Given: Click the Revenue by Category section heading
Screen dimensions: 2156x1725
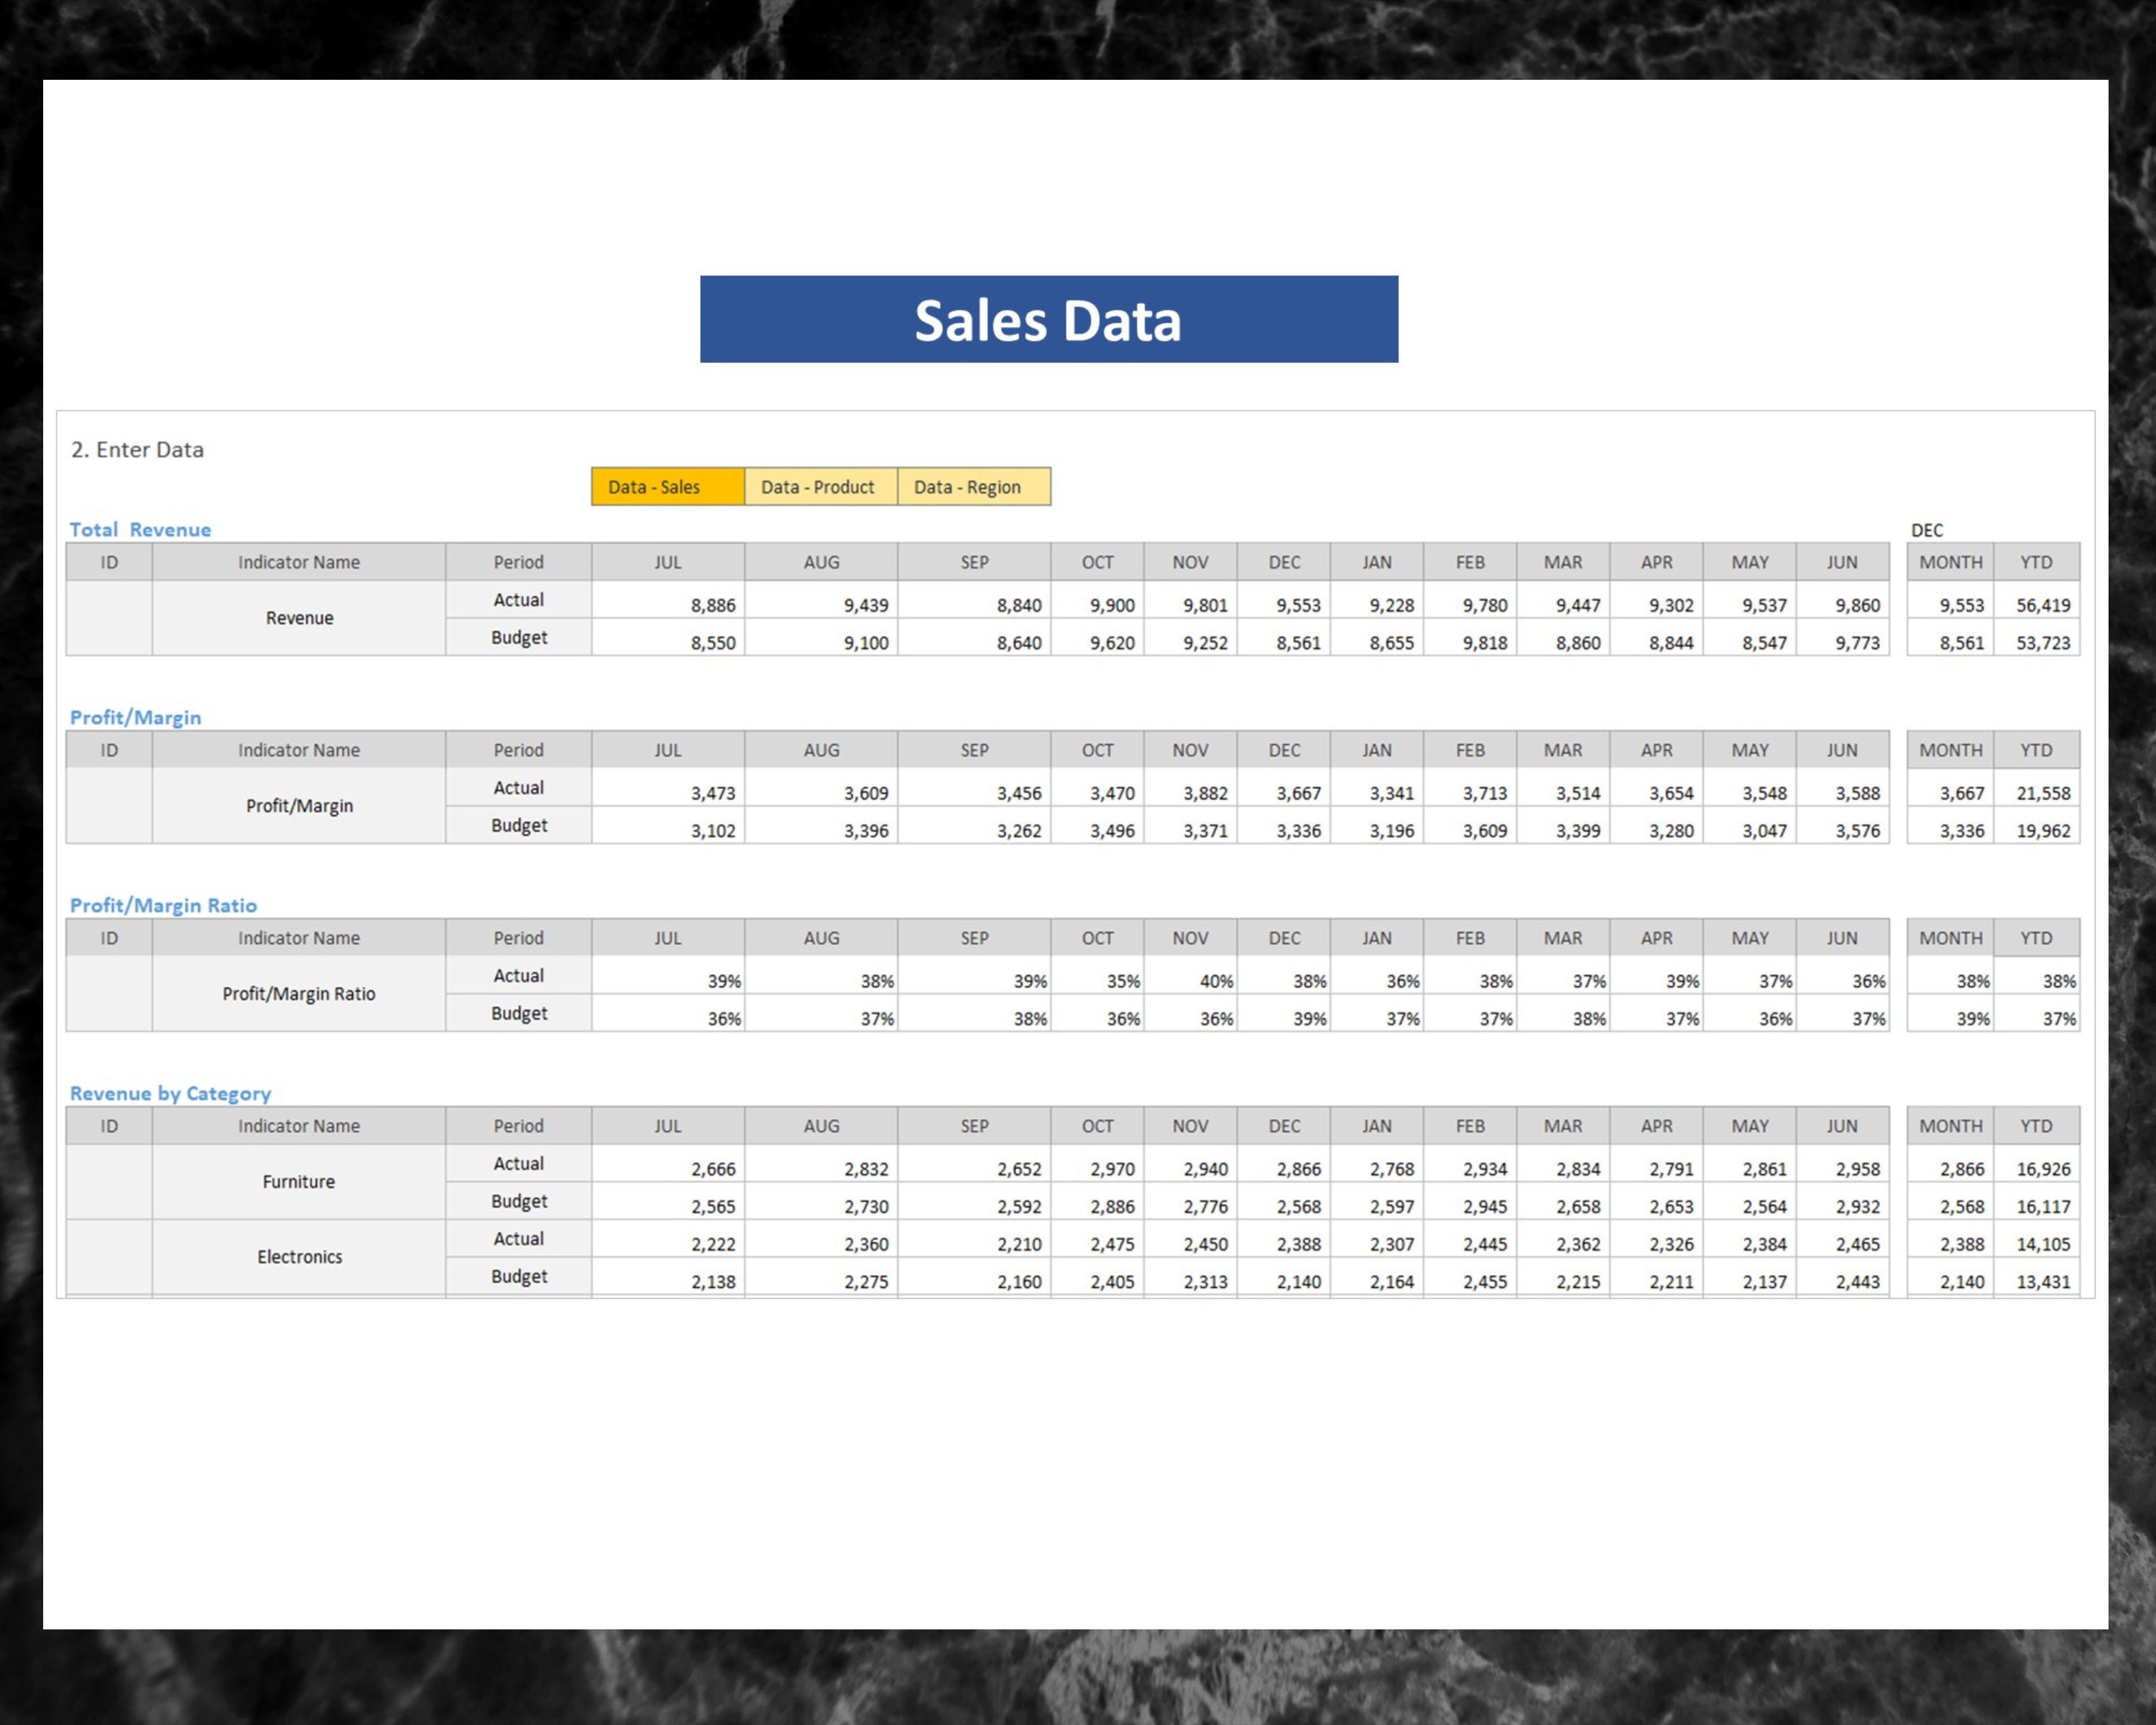Looking at the screenshot, I should [x=170, y=1093].
